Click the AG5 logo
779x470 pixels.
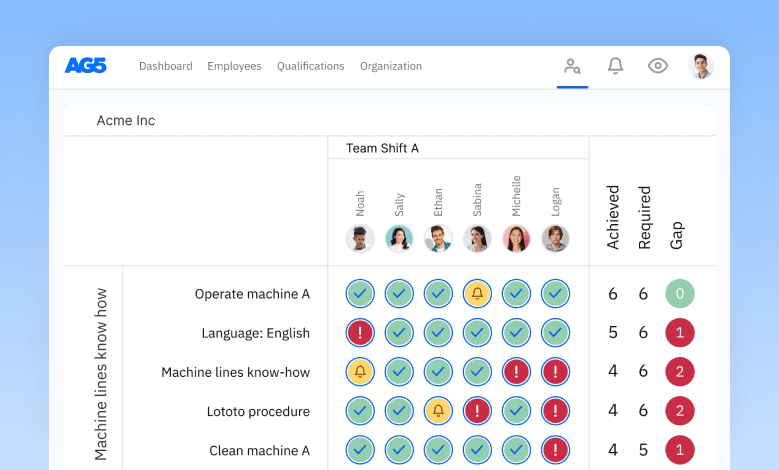(85, 66)
